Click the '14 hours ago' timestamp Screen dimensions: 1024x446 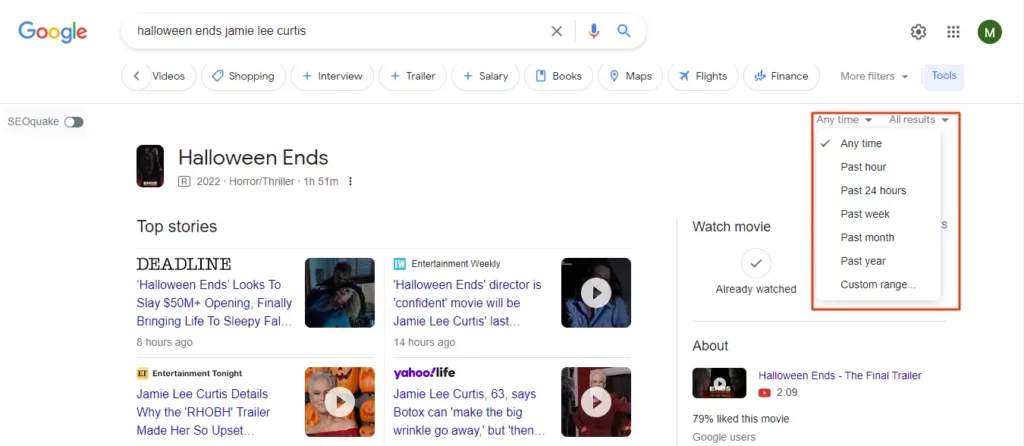pos(424,342)
